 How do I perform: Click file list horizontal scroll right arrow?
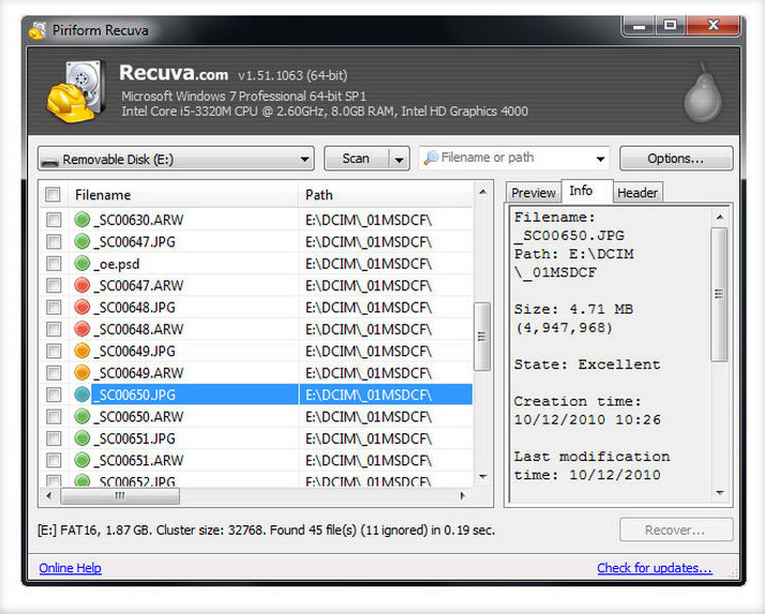(463, 496)
